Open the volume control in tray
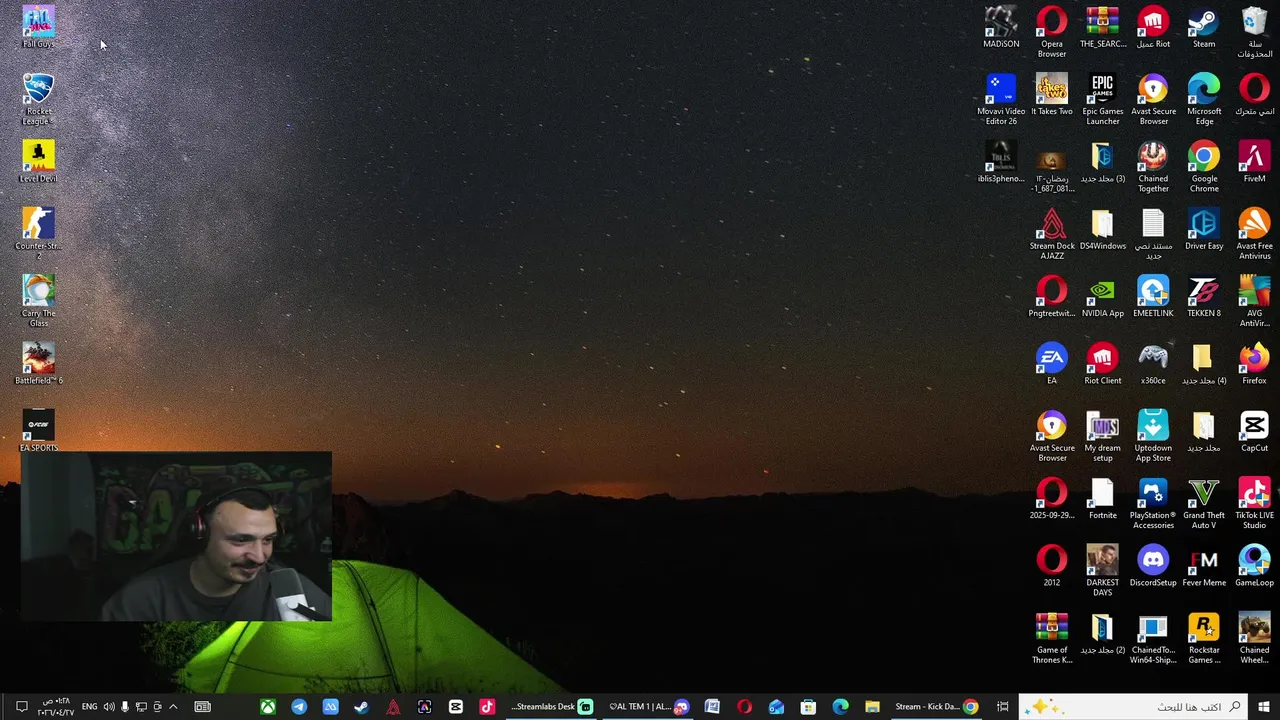This screenshot has height=720, width=1280. point(109,707)
